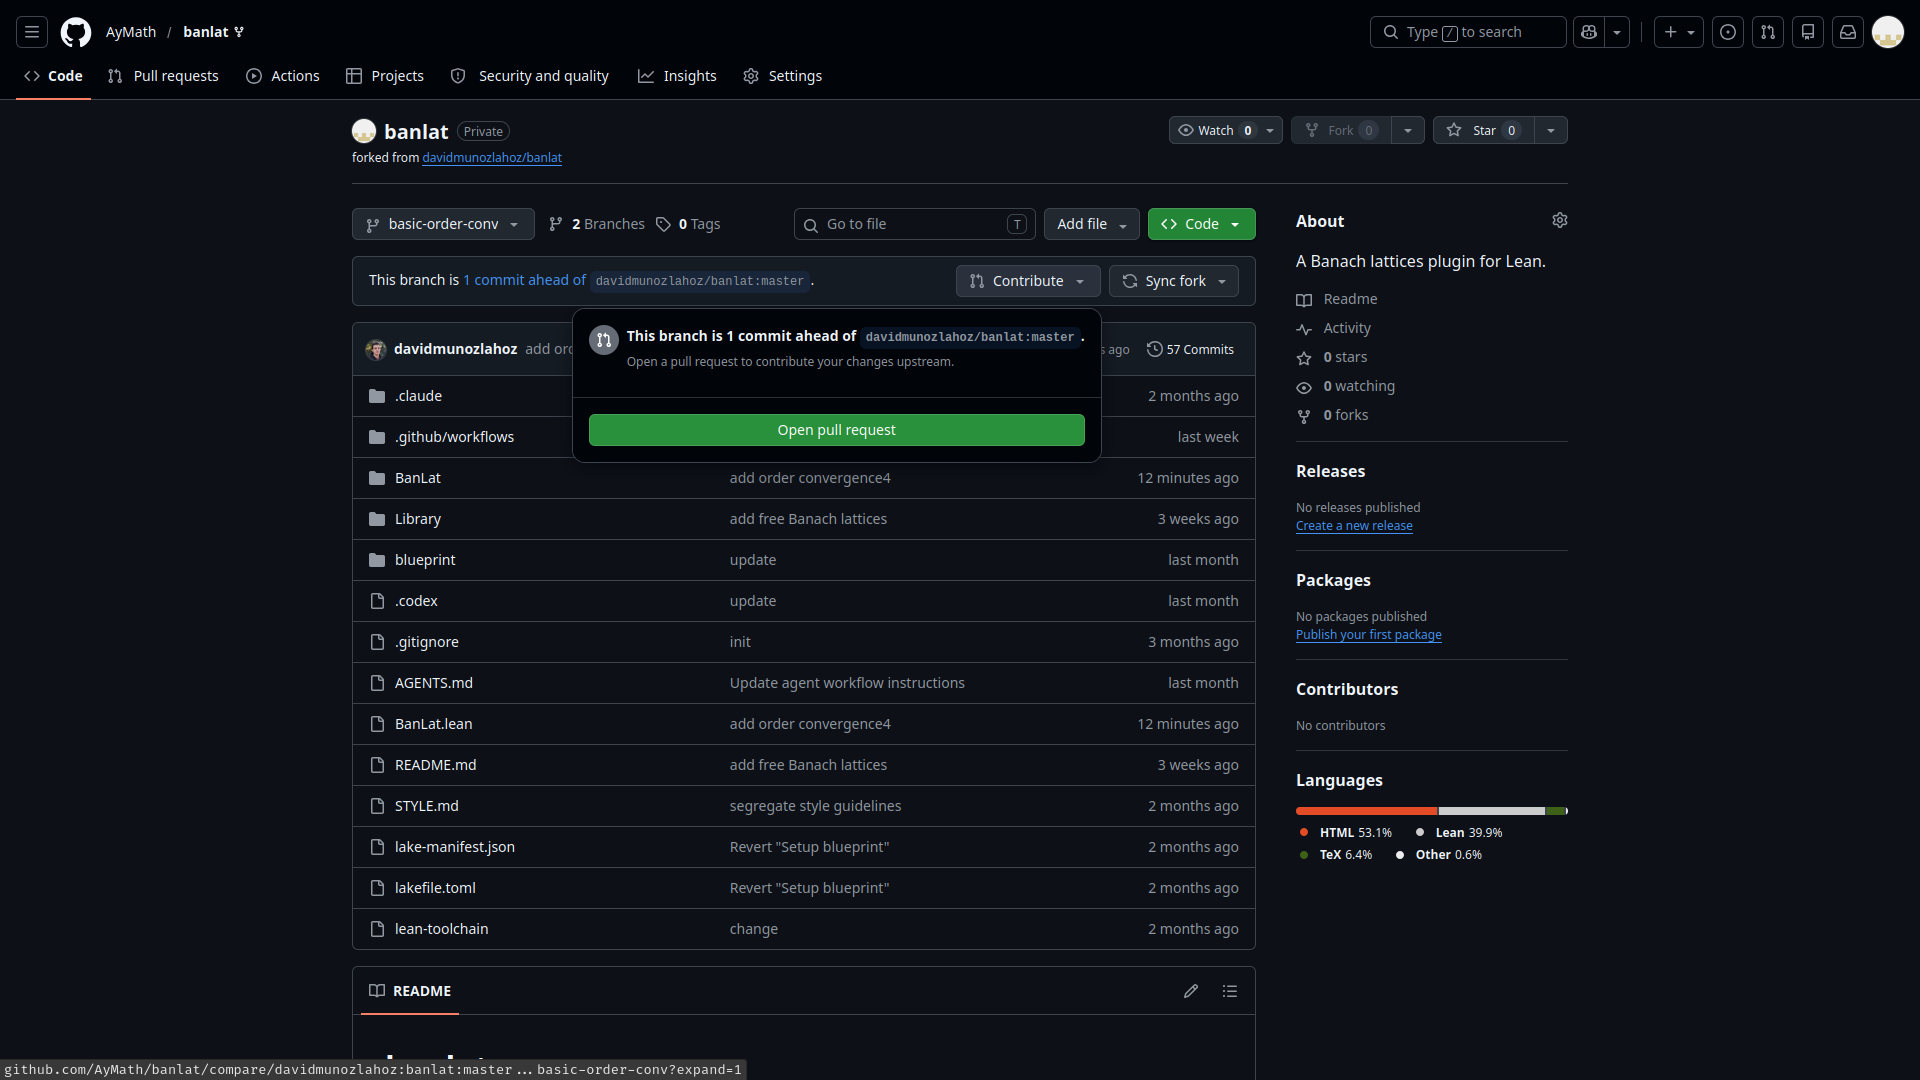The height and width of the screenshot is (1080, 1920).
Task: Open the user profile avatar menu
Action: [1888, 32]
